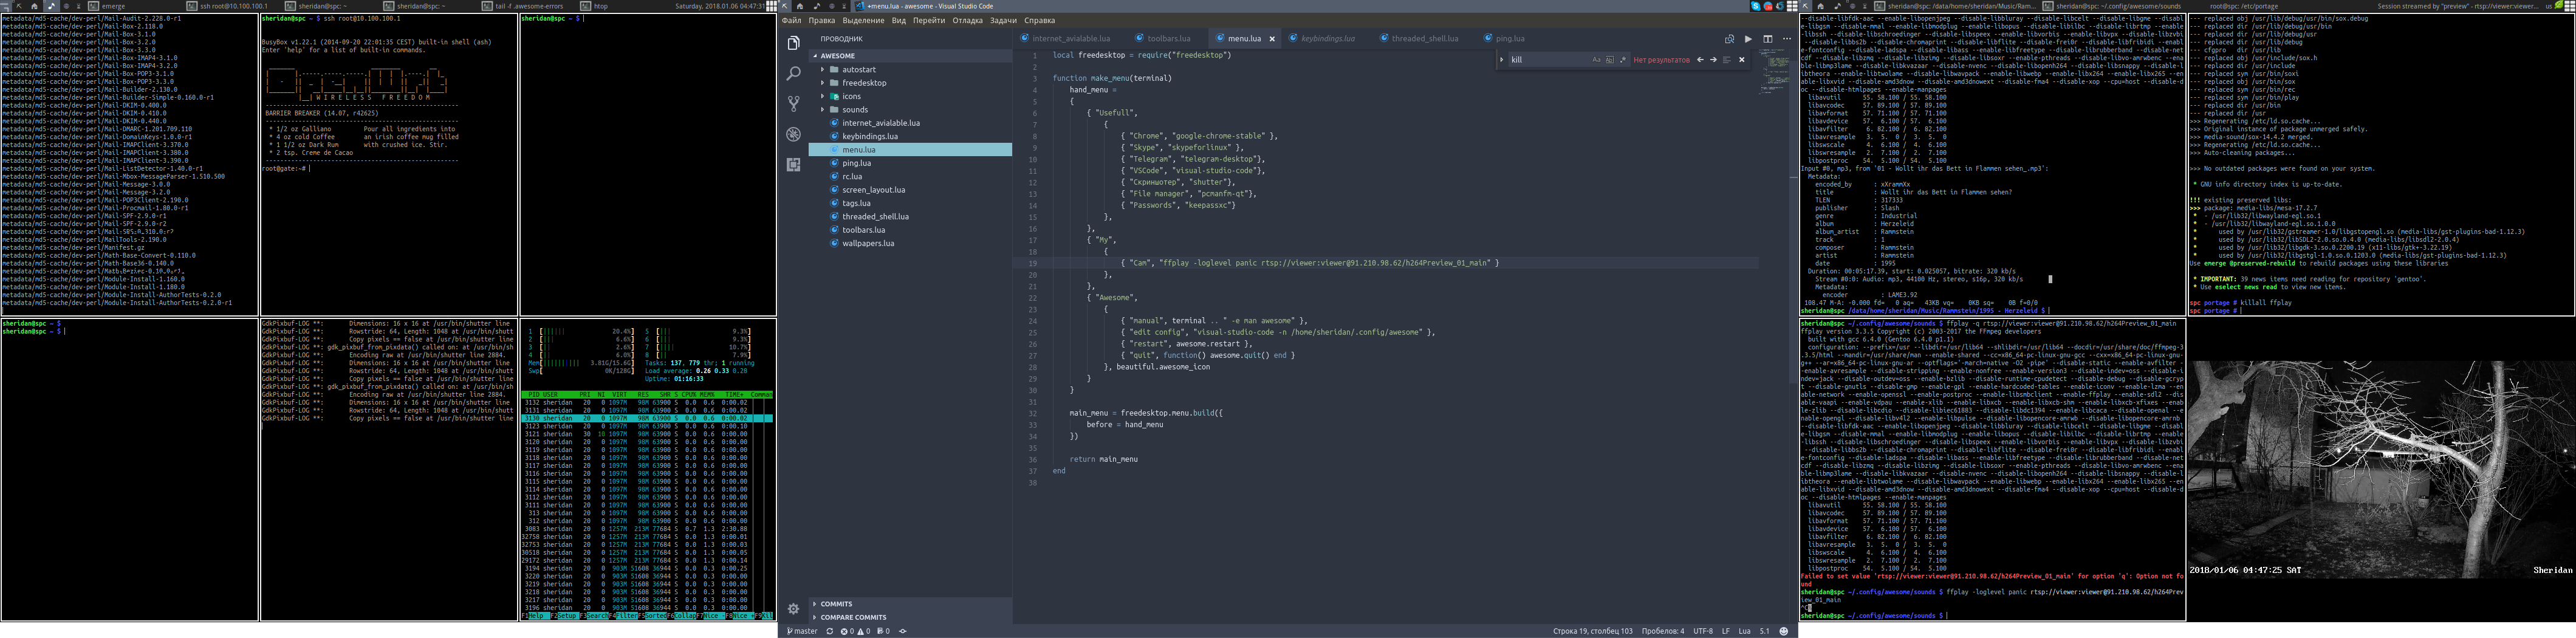The width and height of the screenshot is (2576, 638).
Task: Open the Extensions view icon
Action: coord(793,164)
